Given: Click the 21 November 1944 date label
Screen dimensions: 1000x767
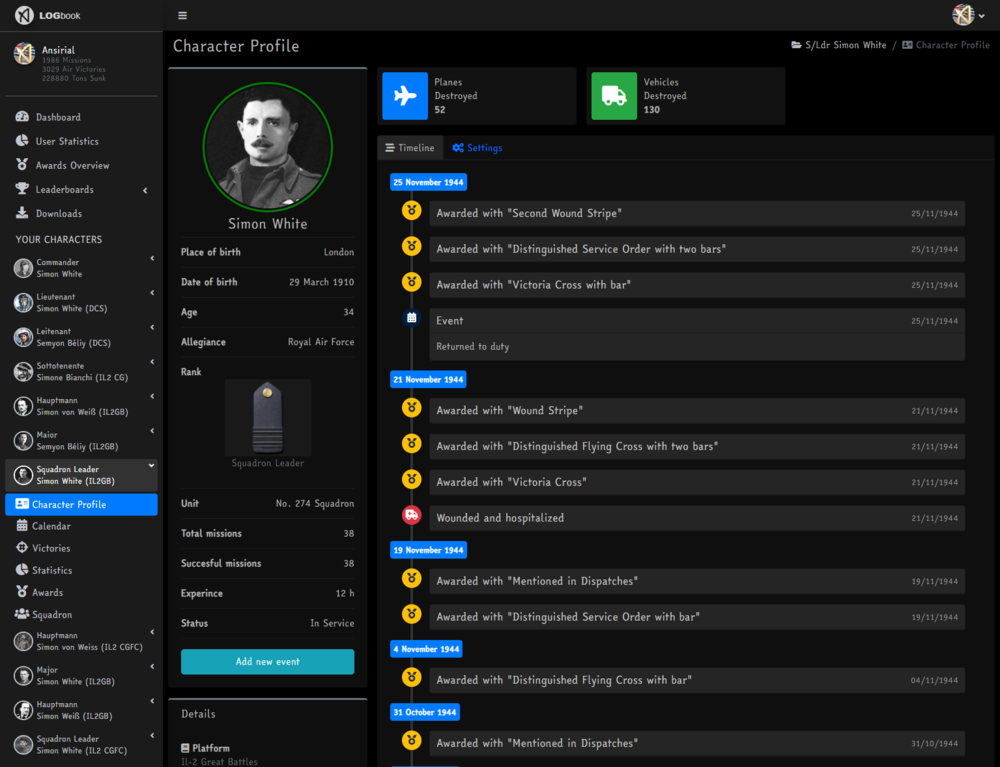Looking at the screenshot, I should pyautogui.click(x=429, y=379).
